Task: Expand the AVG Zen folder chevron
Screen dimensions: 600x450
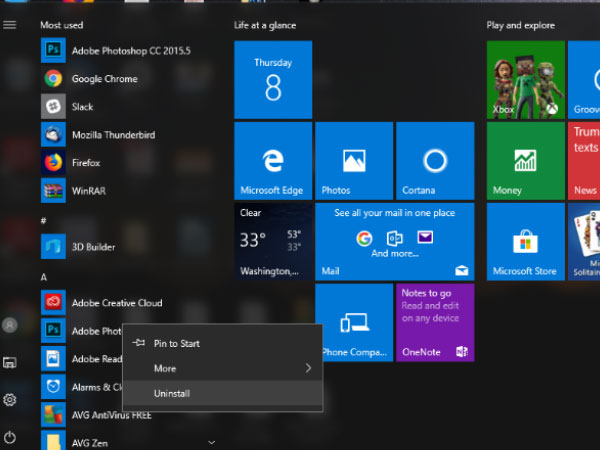Action: coord(211,440)
